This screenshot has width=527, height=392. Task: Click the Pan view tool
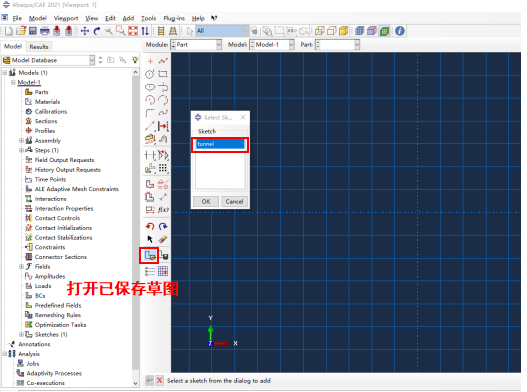click(x=85, y=31)
